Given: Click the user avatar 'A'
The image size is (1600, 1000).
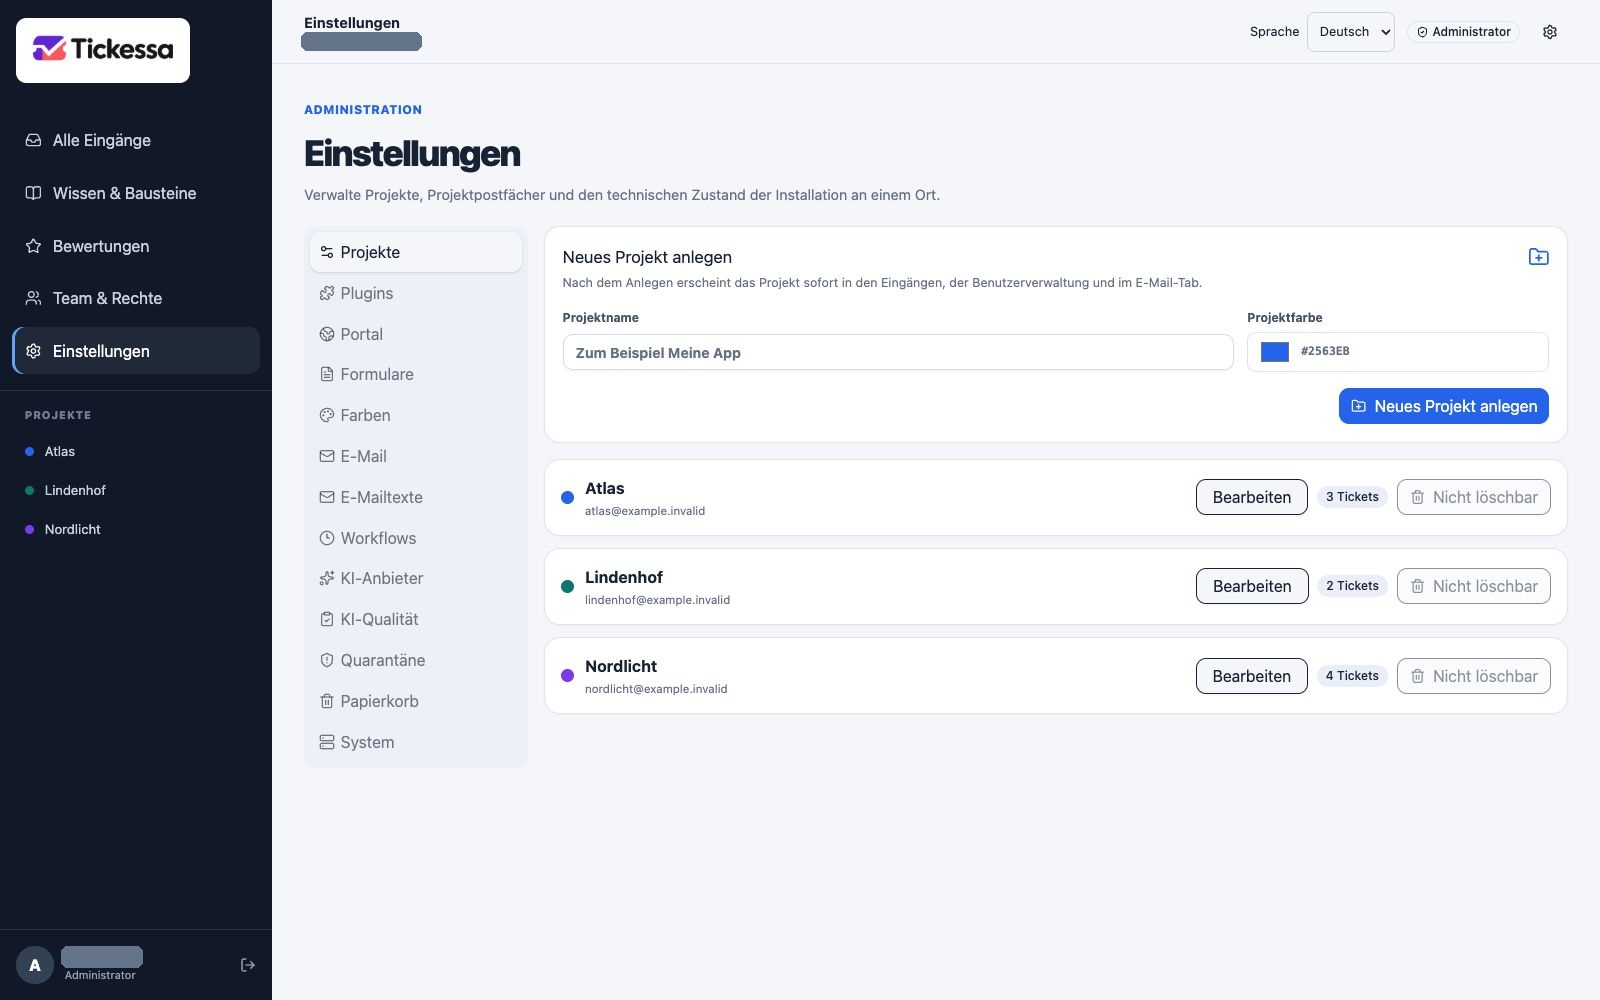Looking at the screenshot, I should 35,965.
